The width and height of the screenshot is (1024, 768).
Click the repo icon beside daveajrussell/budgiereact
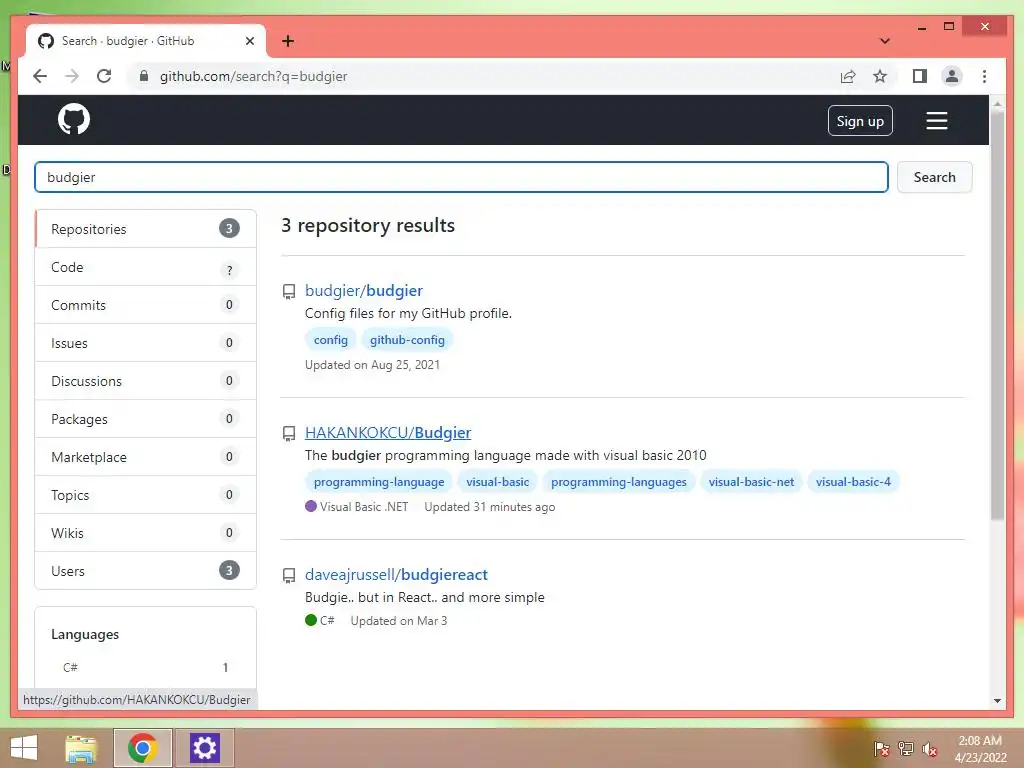tap(289, 575)
